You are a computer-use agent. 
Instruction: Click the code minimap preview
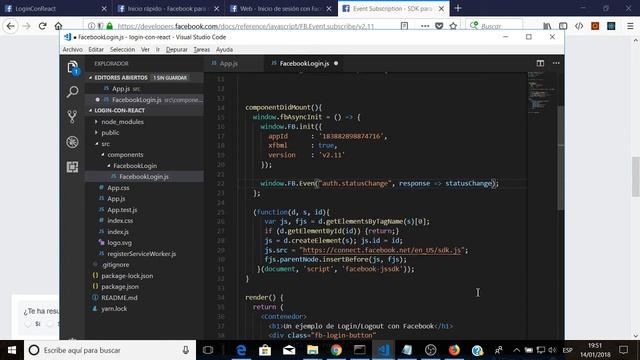coord(541,92)
